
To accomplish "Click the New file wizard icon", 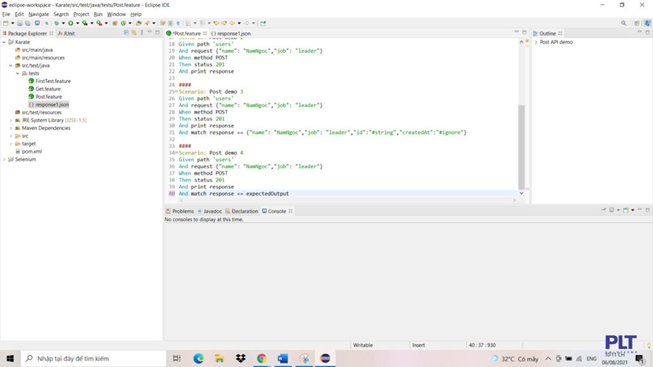I will click(5, 23).
